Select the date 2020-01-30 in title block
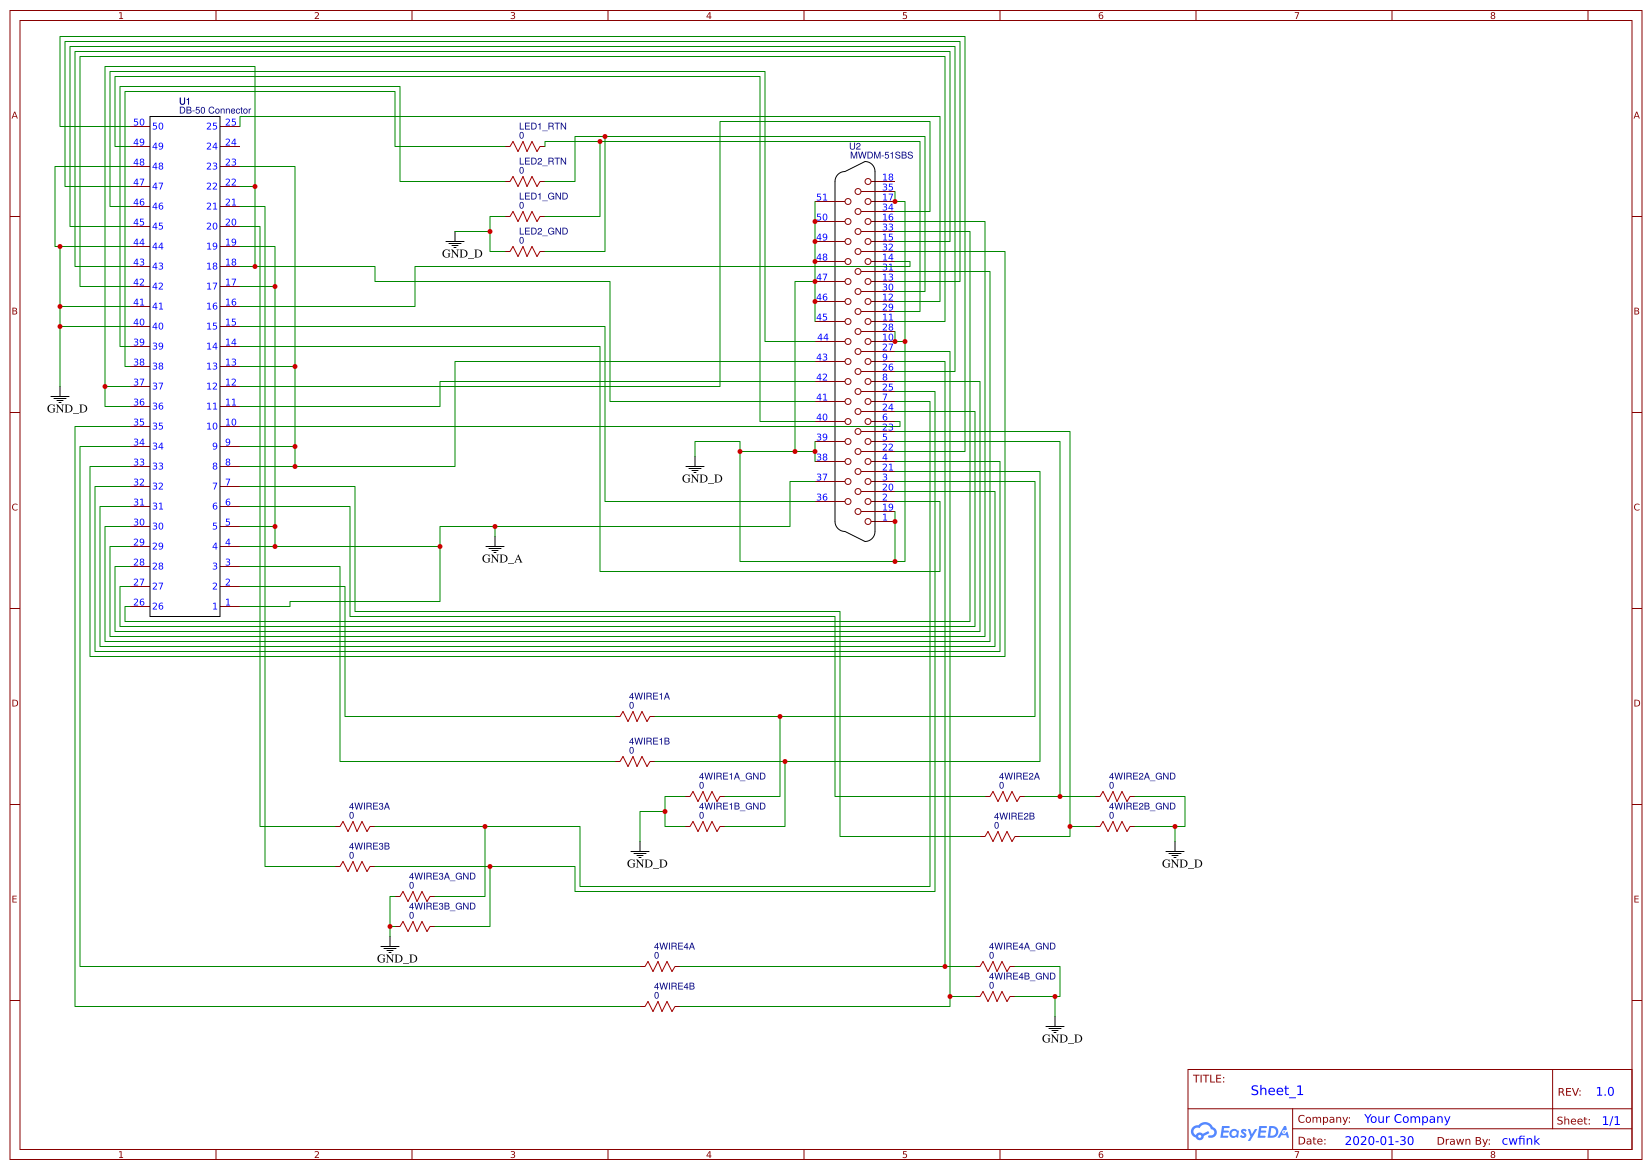1652x1170 pixels. (x=1381, y=1141)
